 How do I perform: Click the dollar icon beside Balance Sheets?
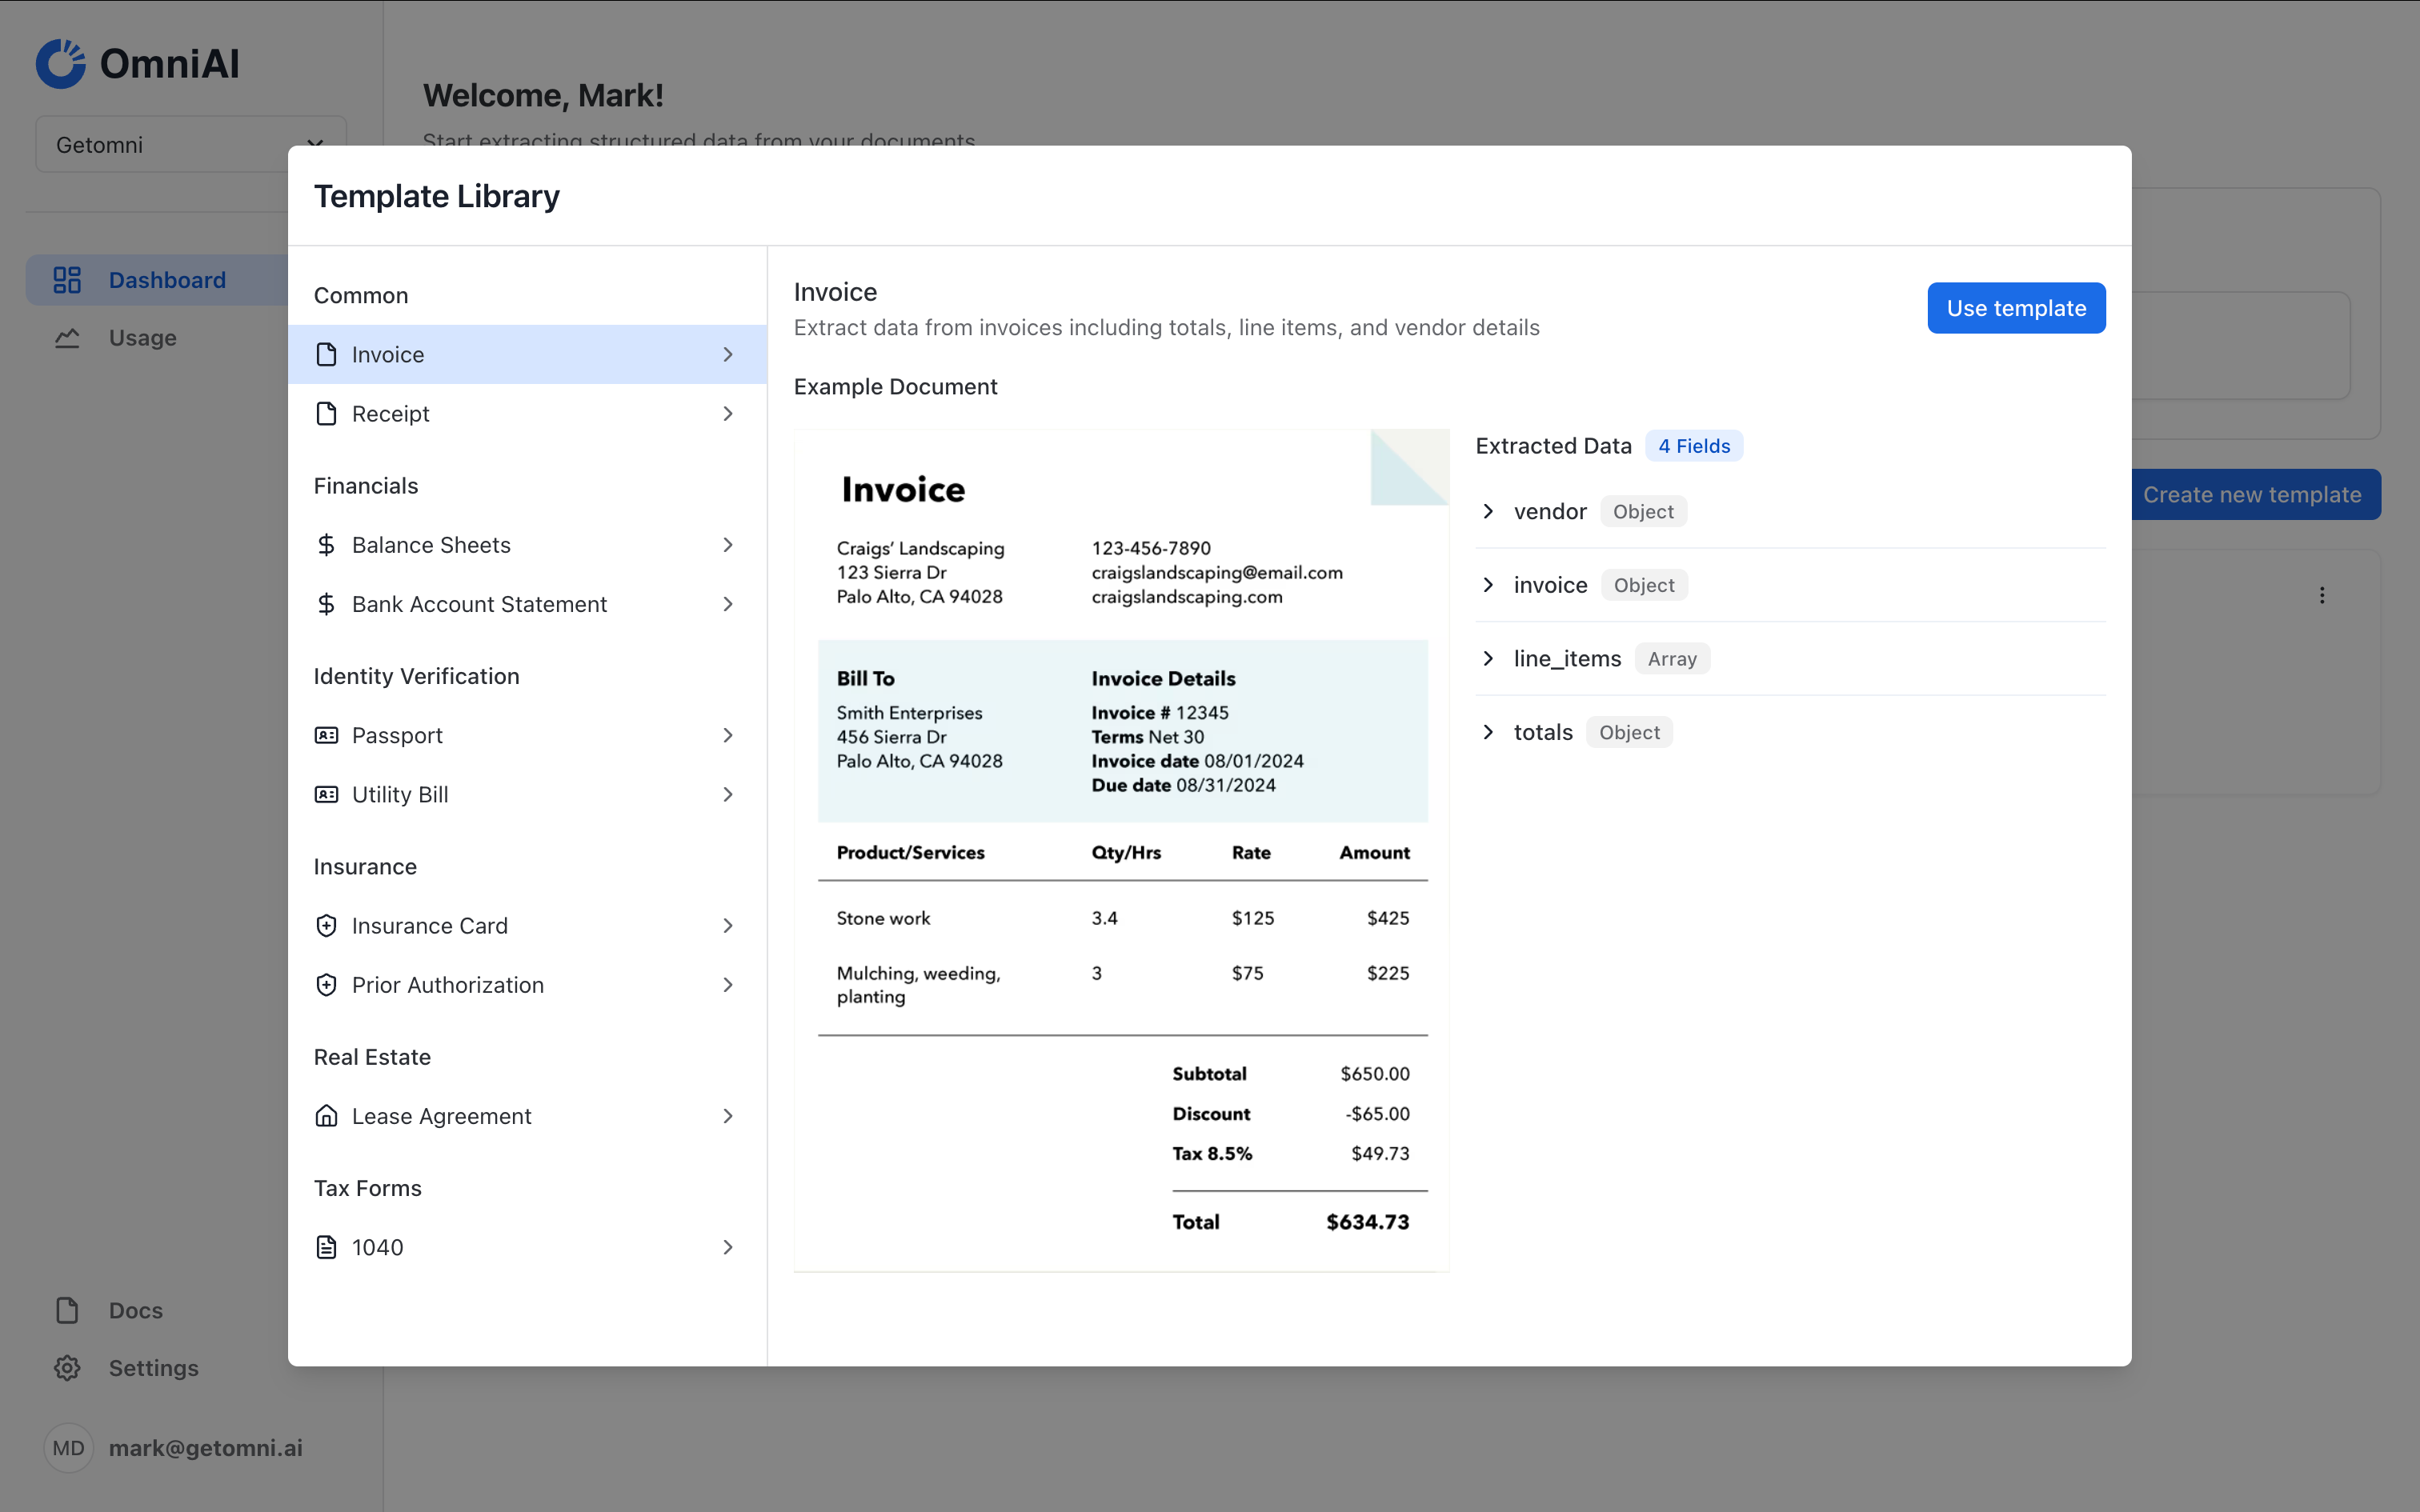326,544
